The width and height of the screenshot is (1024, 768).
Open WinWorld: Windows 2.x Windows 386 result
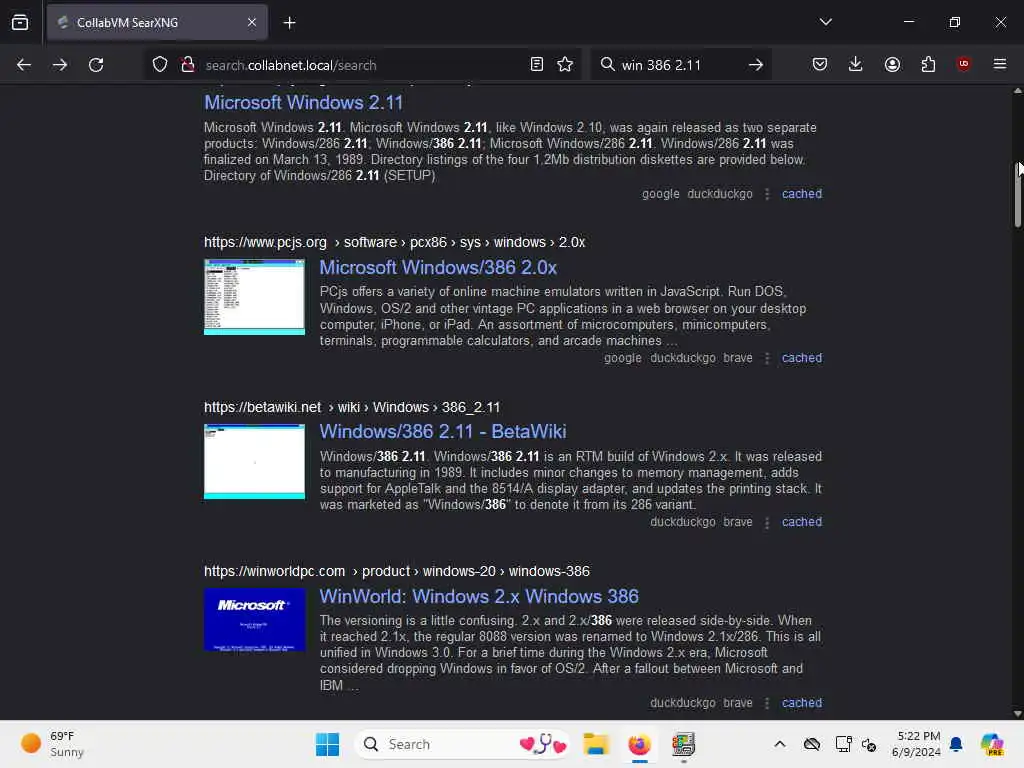coord(479,596)
